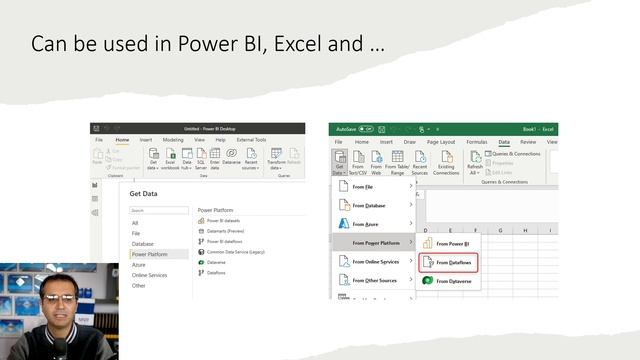Select Power BI dataflows connector
This screenshot has width=640, height=360.
click(220, 242)
